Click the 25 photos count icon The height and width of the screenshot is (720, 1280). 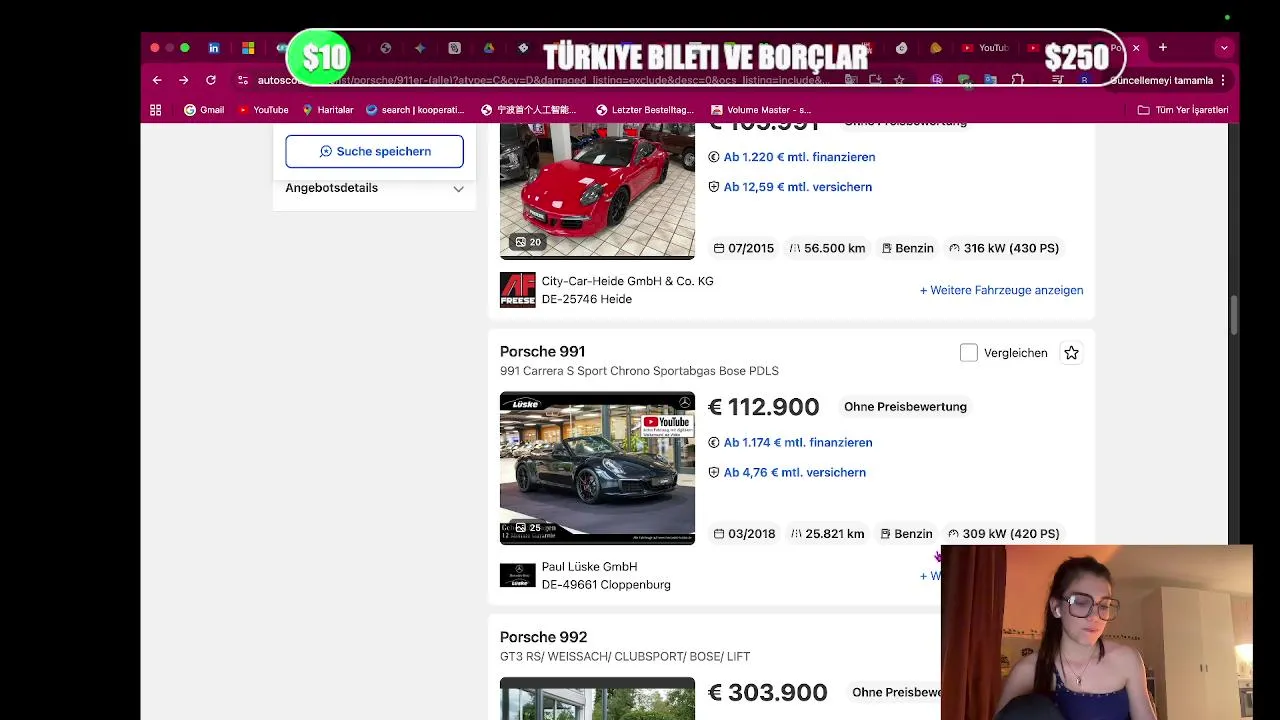(x=527, y=528)
